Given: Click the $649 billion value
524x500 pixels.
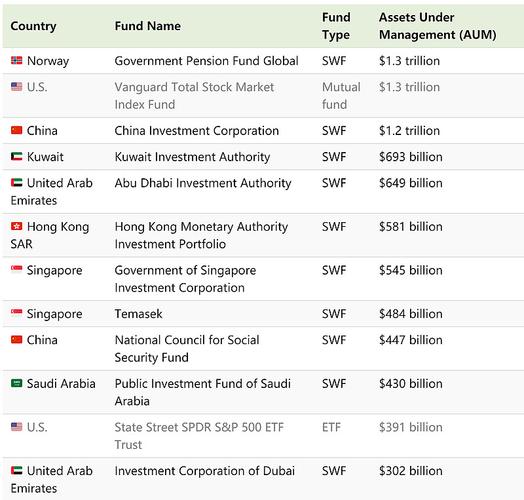Looking at the screenshot, I should click(411, 183).
